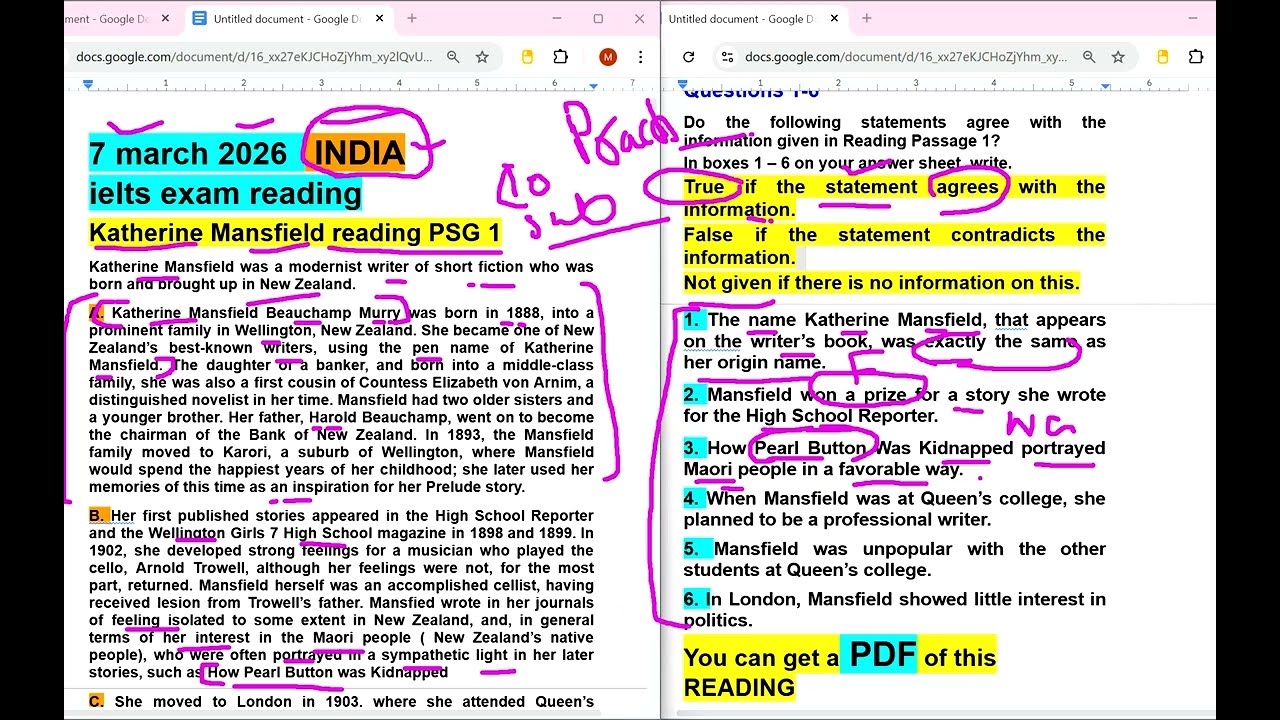Click the left indent marker on left window's ruler

pos(88,85)
